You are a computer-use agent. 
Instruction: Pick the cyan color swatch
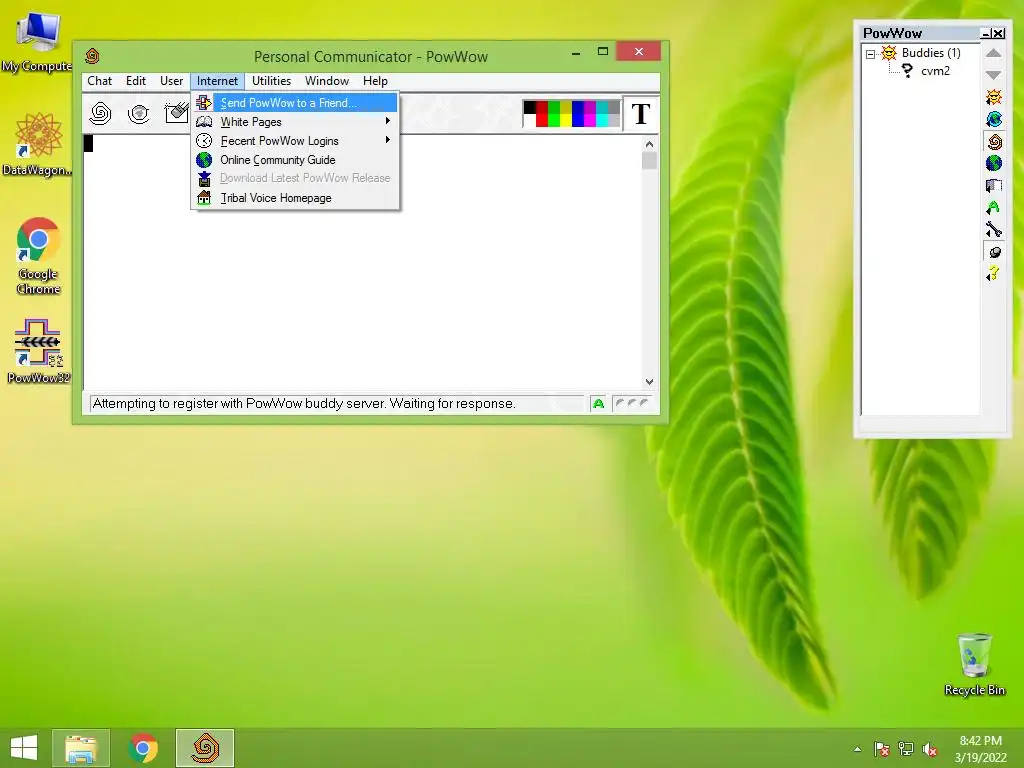[x=602, y=120]
